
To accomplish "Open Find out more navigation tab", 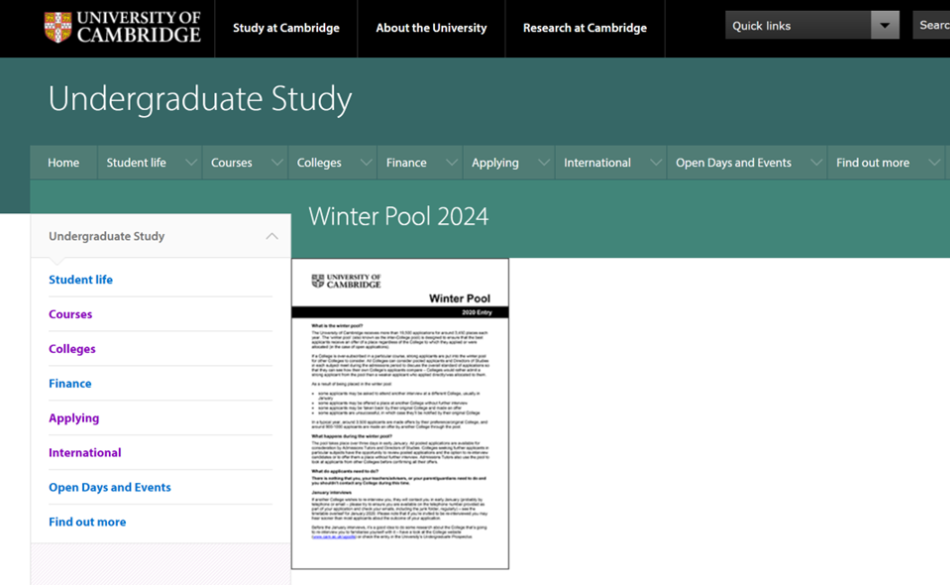I will pyautogui.click(x=872, y=162).
